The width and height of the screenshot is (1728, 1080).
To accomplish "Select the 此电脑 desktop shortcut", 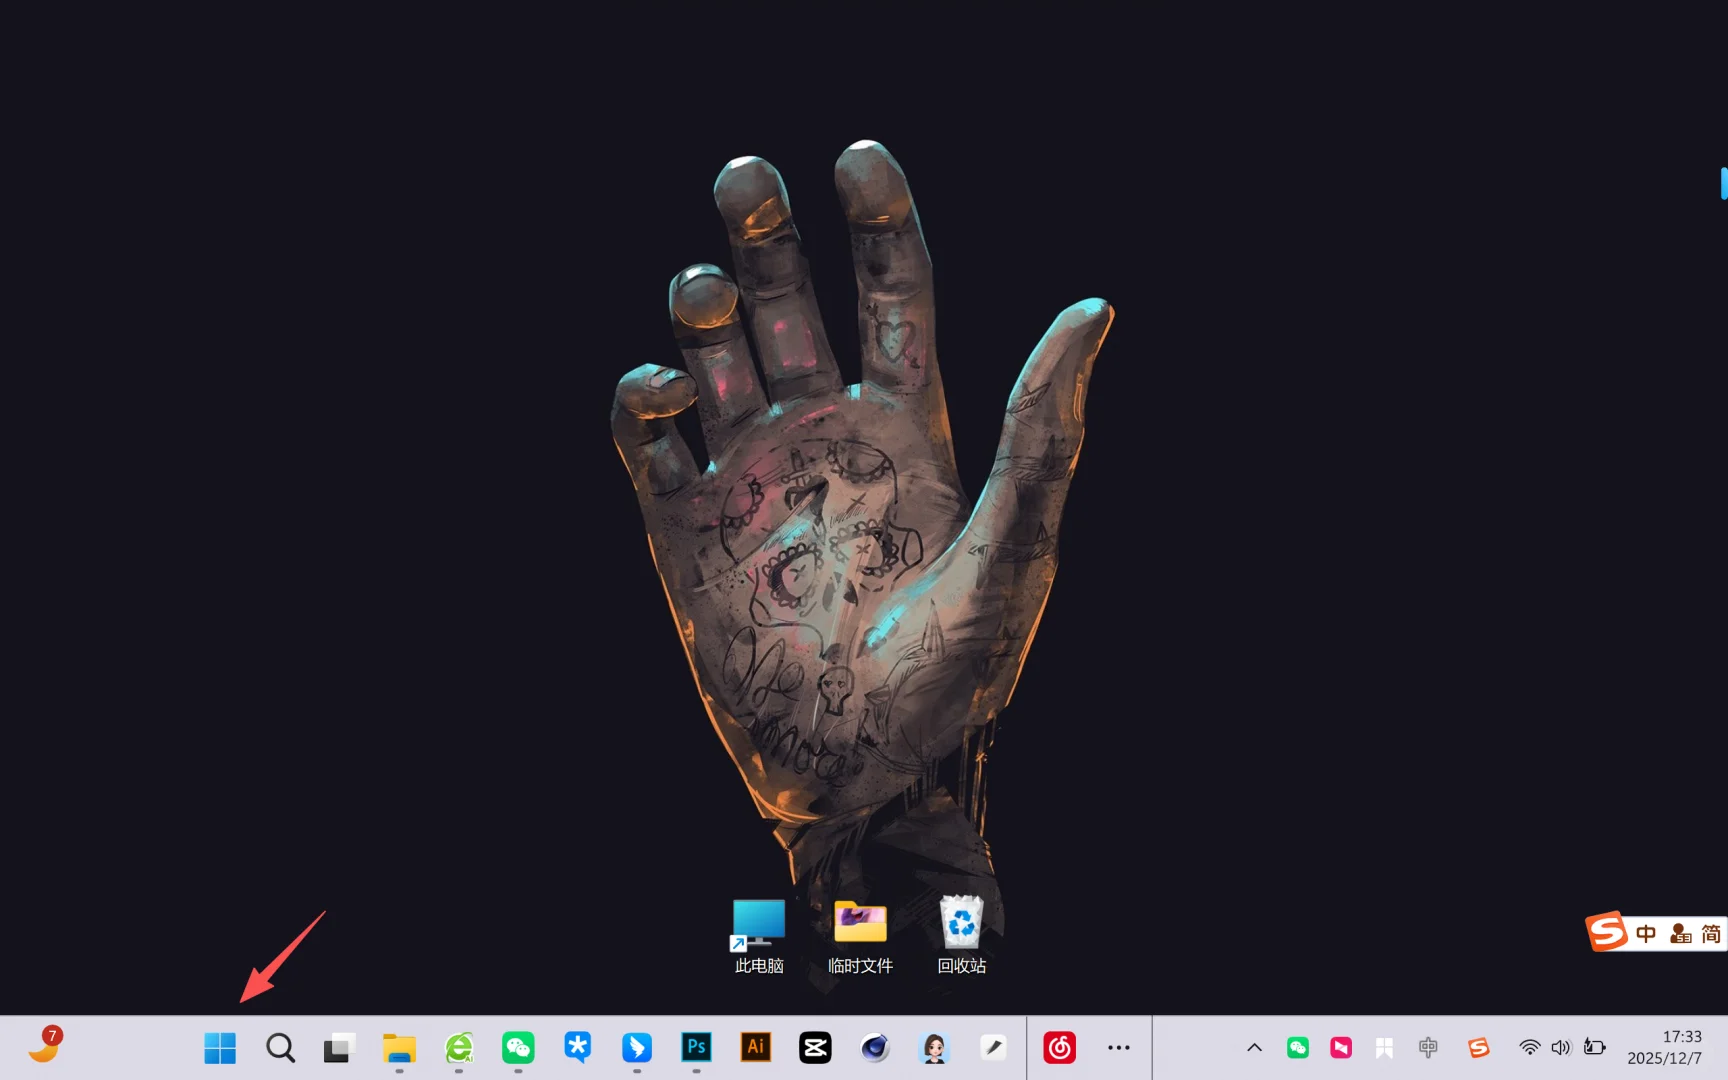I will 759,937.
